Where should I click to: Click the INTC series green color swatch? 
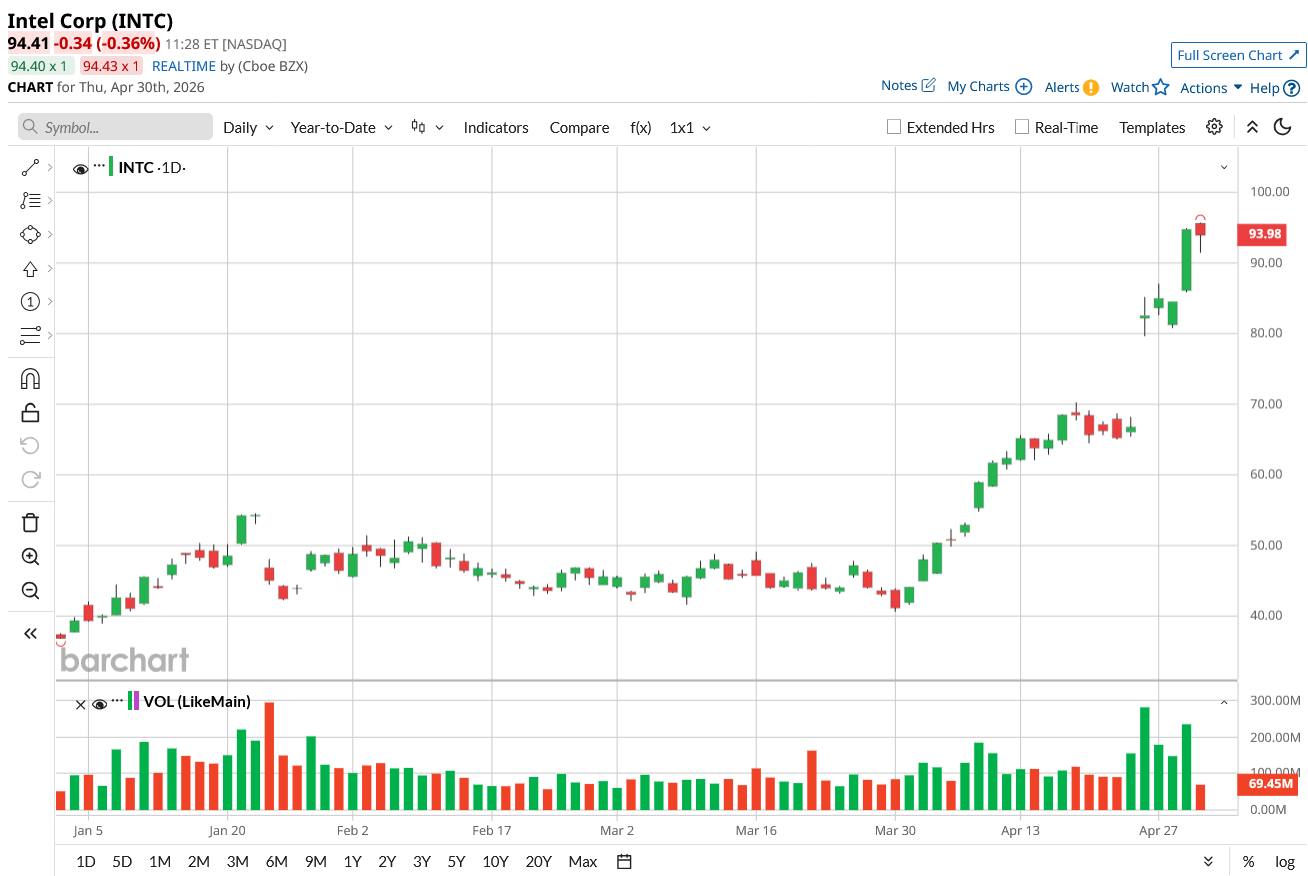(x=111, y=166)
